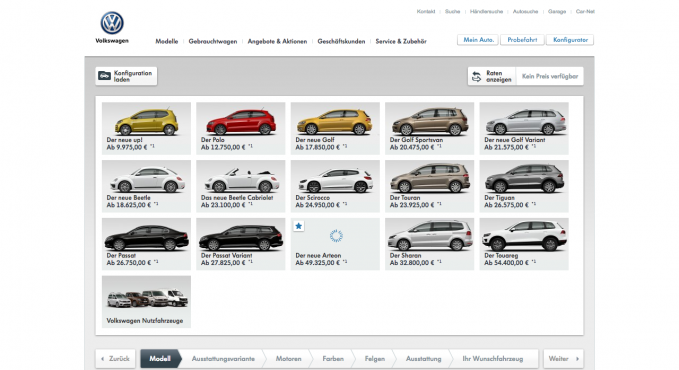Screen dimensions: 679x370
Task: Click Kein Preis verfügbar field
Action: pos(550,76)
